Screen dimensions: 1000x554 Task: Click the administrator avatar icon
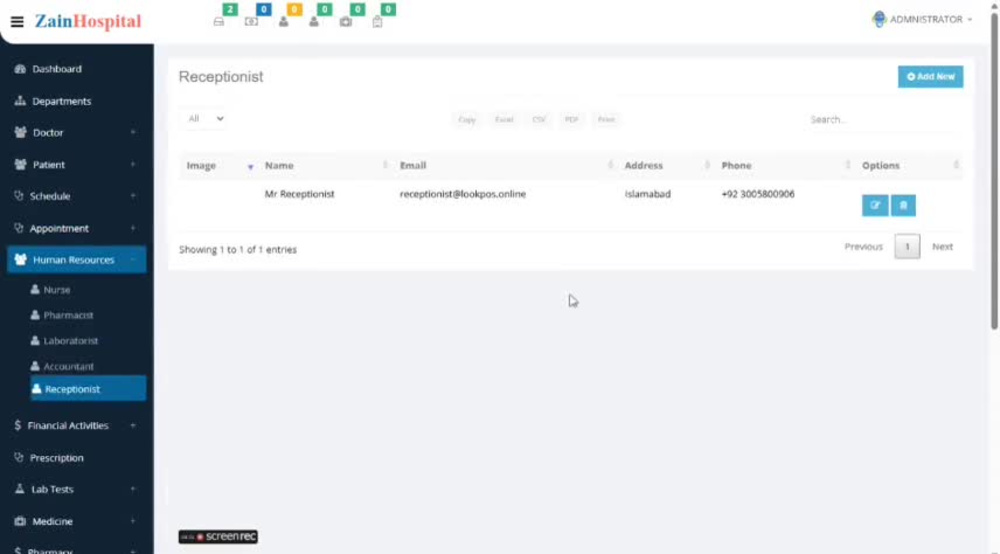coord(879,19)
